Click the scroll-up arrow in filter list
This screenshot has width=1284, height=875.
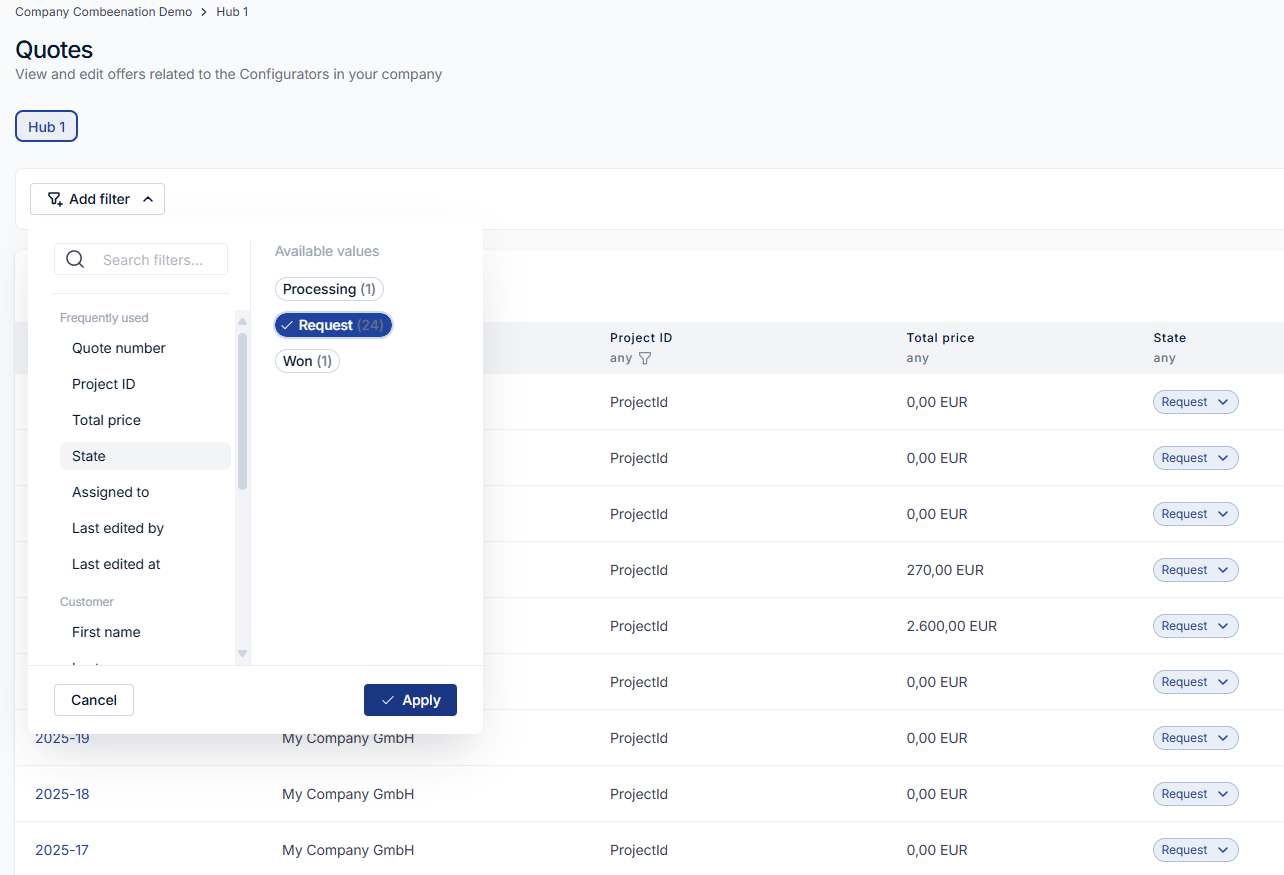pyautogui.click(x=242, y=321)
